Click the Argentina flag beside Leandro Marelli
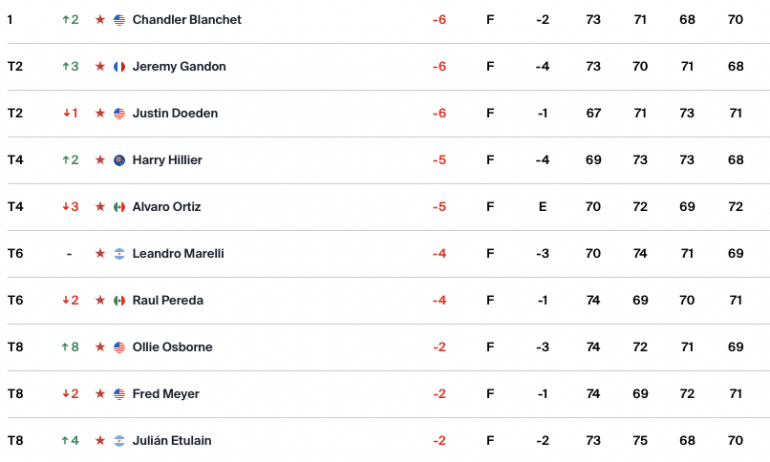The image size is (770, 462). (x=119, y=254)
